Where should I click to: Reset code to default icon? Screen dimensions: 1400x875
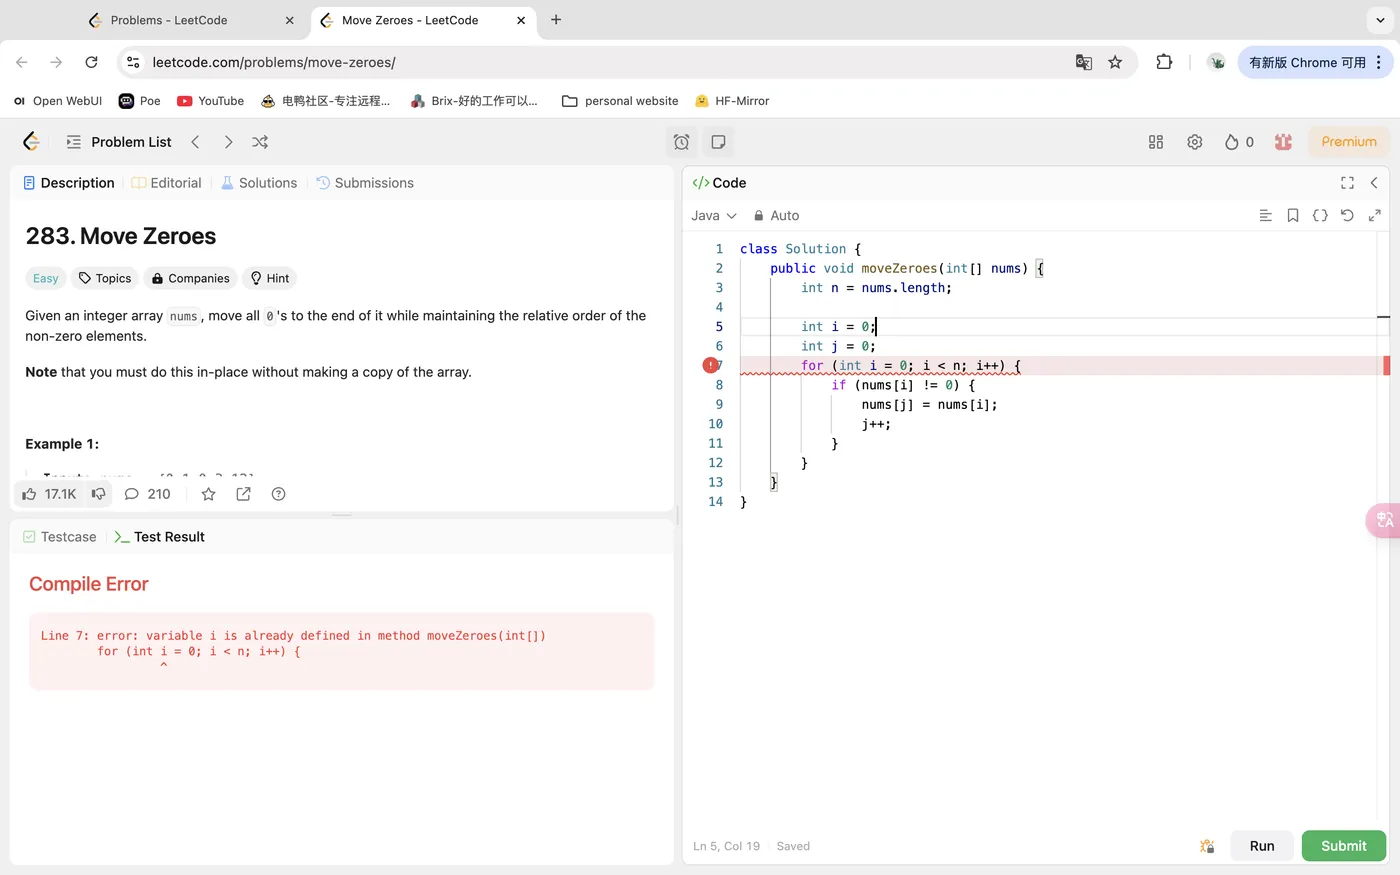[x=1347, y=215]
